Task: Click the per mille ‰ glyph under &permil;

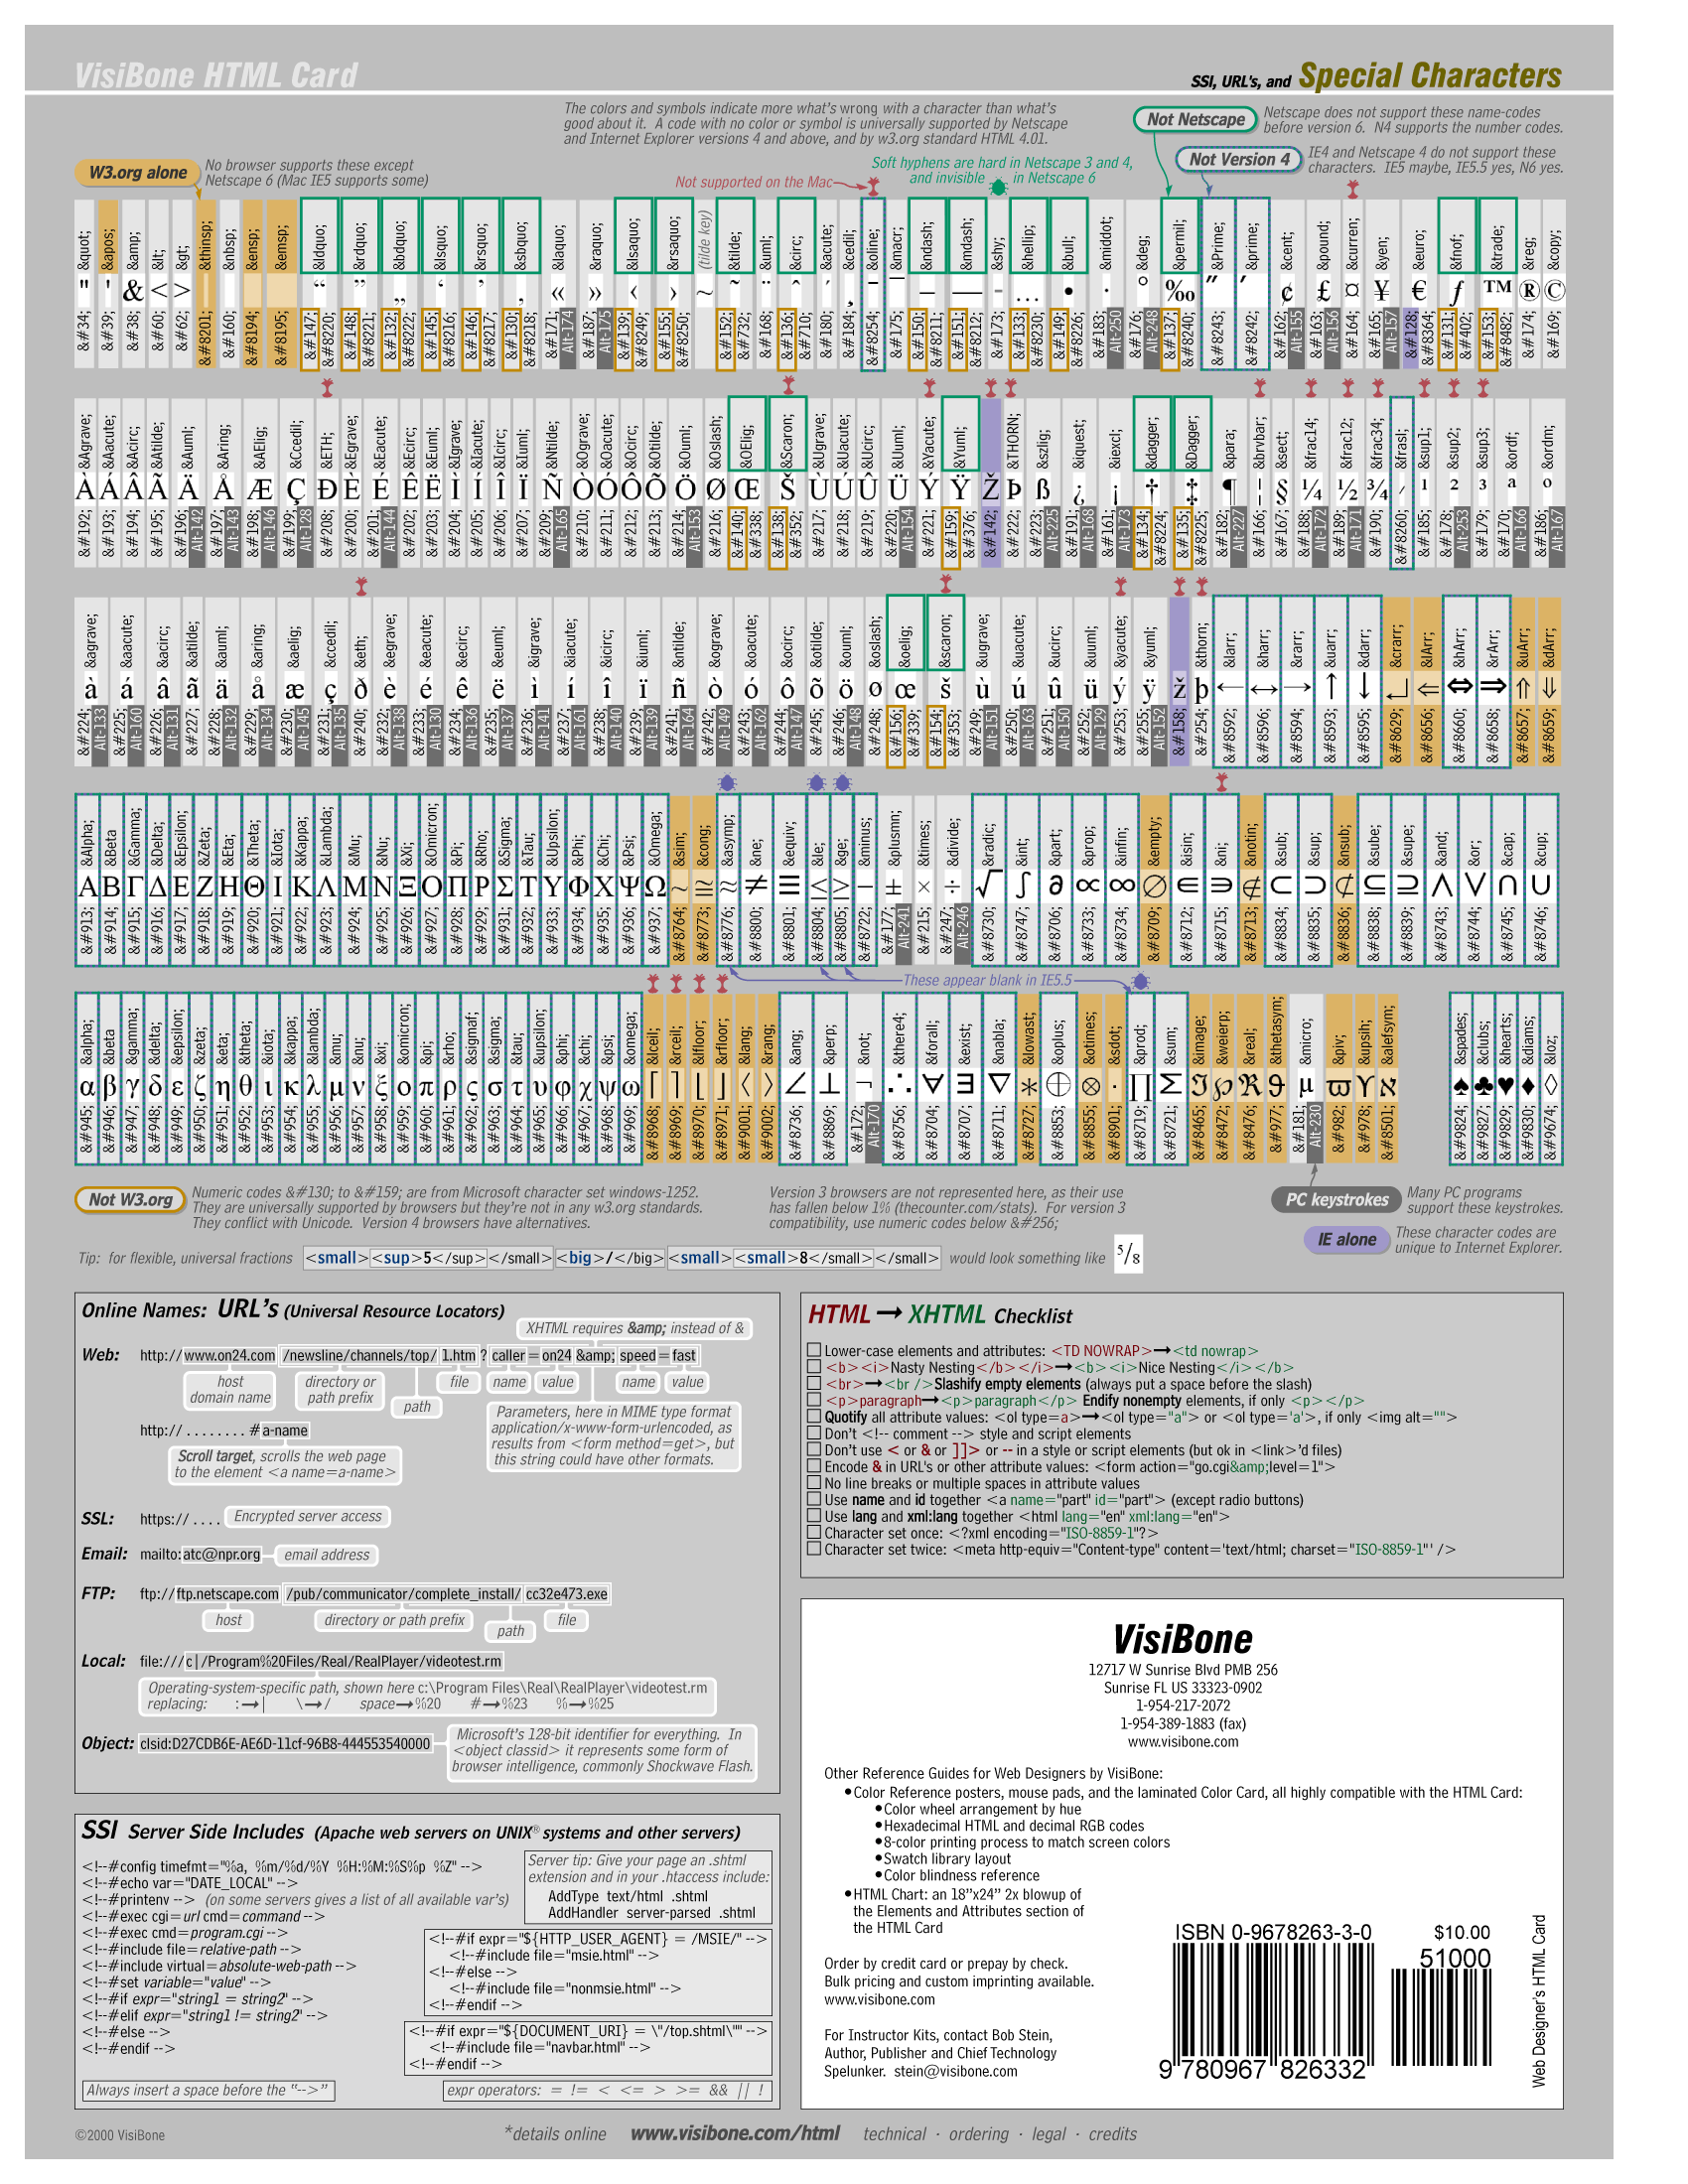Action: coord(1180,291)
